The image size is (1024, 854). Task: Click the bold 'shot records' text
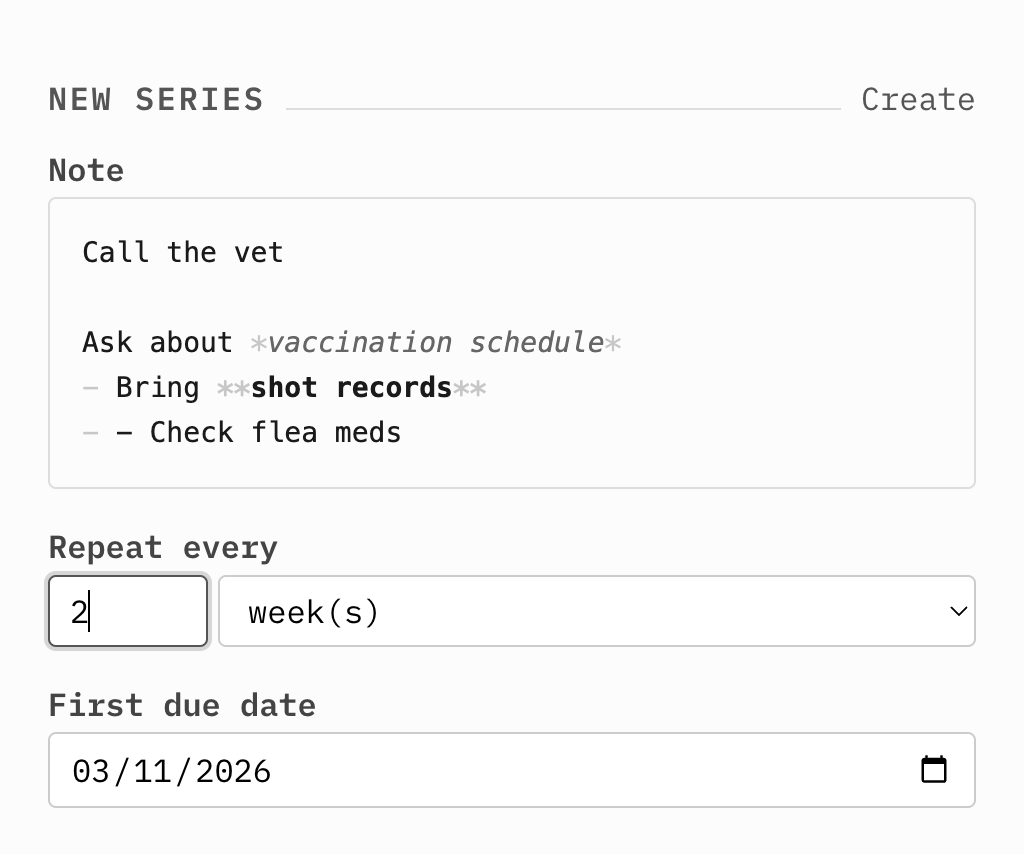(x=351, y=387)
